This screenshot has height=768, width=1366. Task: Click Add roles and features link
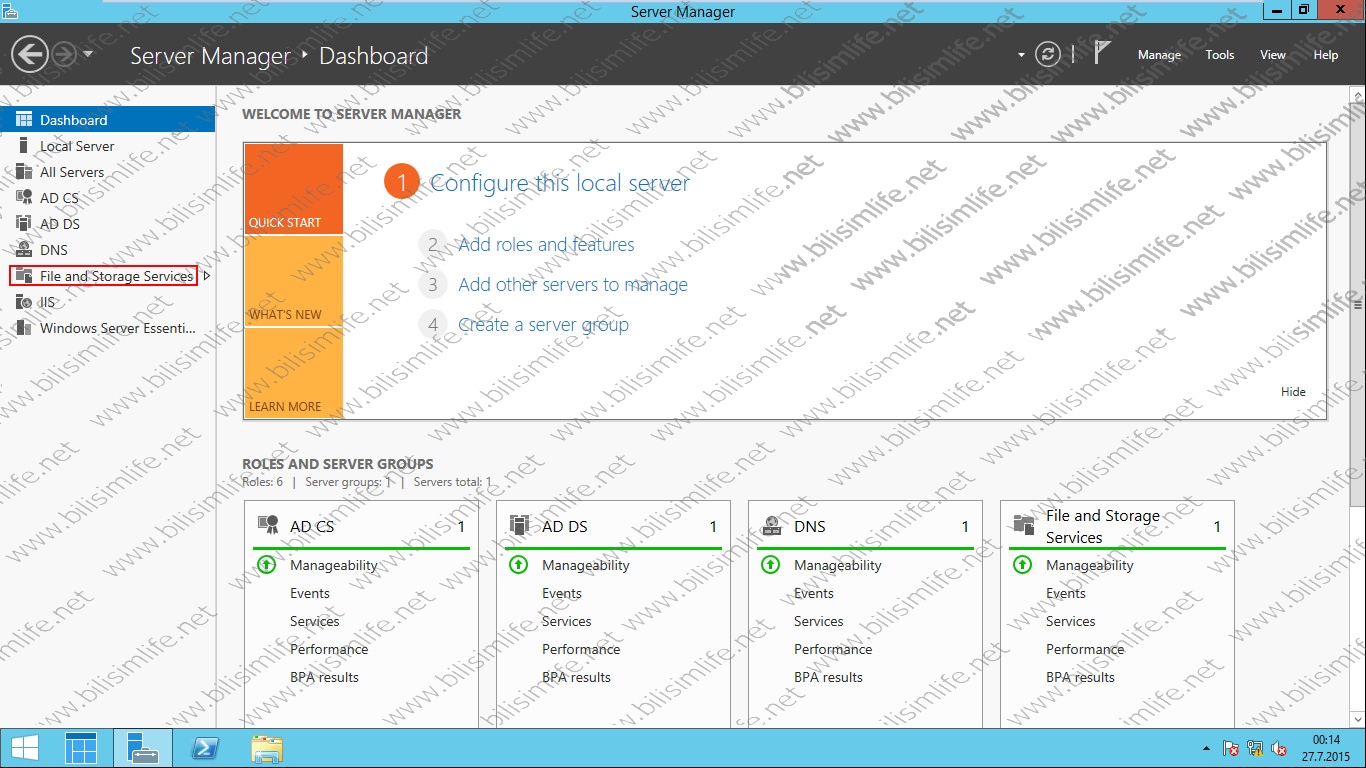(x=546, y=244)
